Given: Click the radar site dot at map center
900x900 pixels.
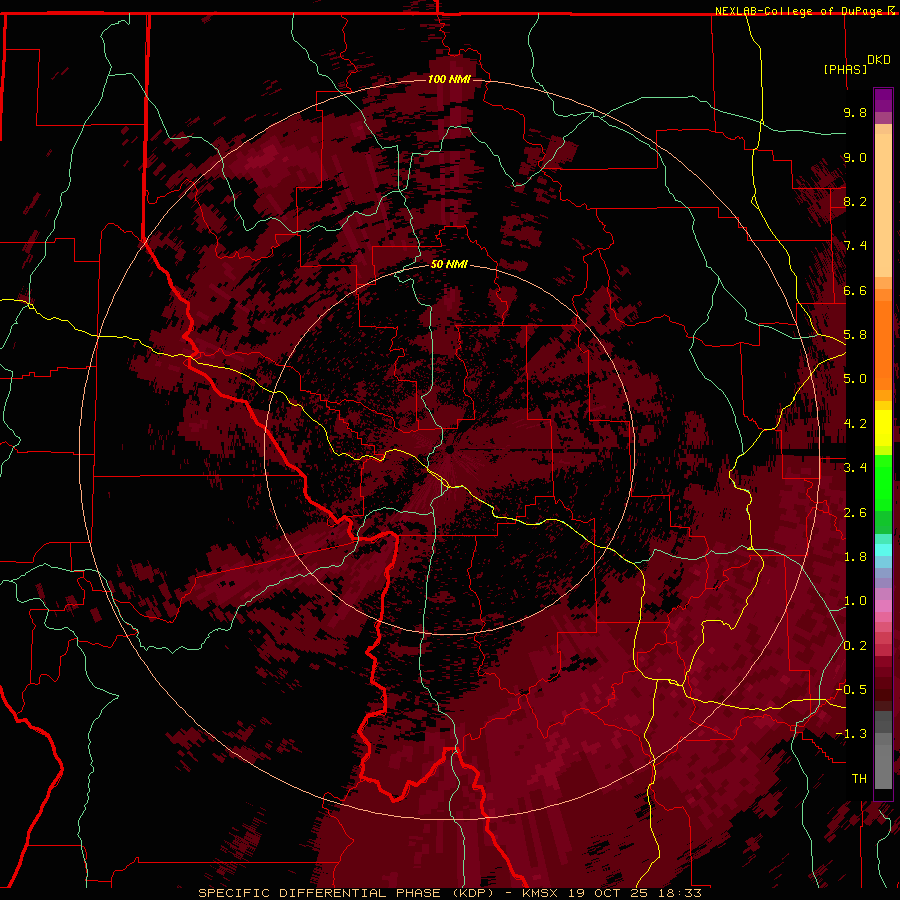Looking at the screenshot, I should (450, 450).
